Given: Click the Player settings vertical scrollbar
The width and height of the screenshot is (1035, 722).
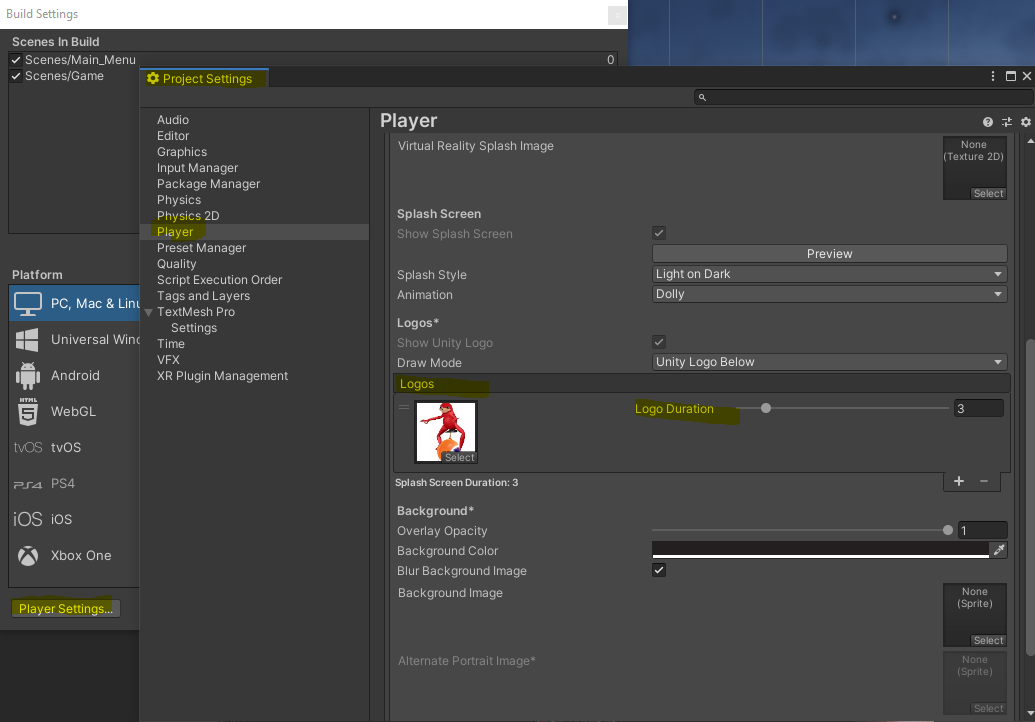Looking at the screenshot, I should [x=1030, y=497].
